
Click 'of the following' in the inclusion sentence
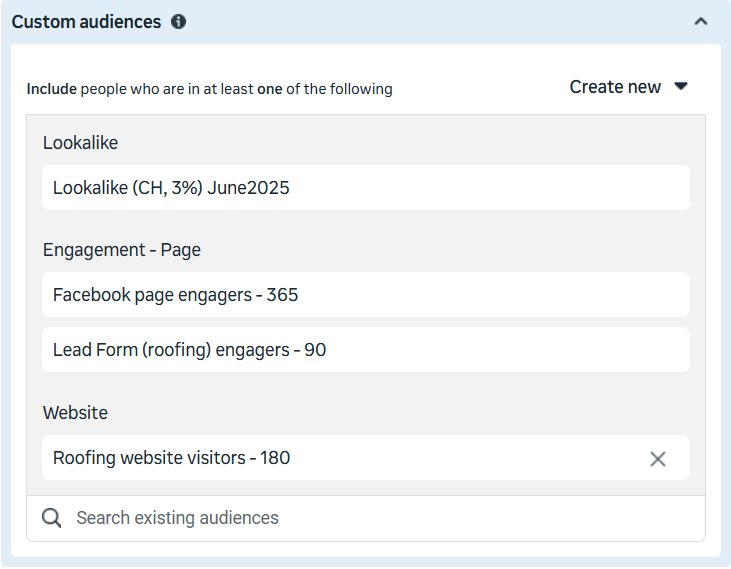(339, 89)
